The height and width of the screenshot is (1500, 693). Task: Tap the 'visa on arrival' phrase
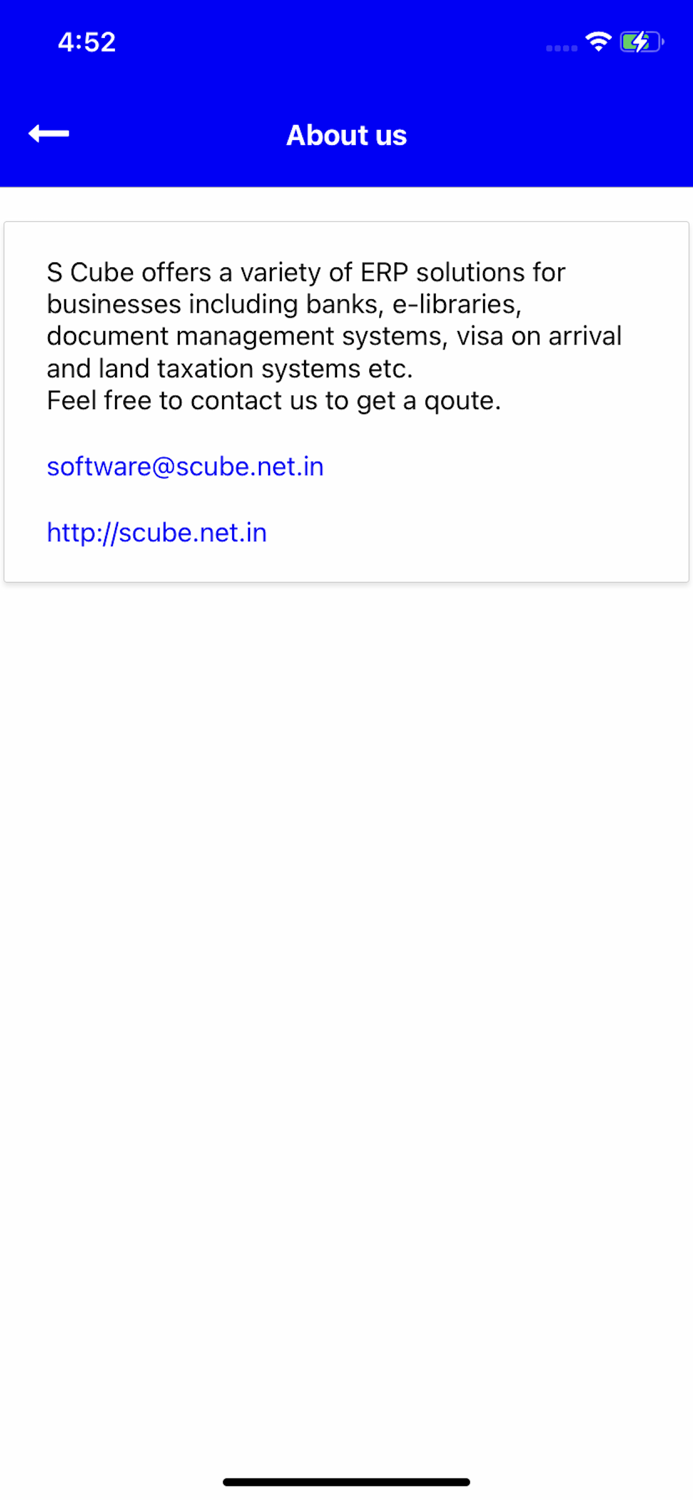coord(539,337)
